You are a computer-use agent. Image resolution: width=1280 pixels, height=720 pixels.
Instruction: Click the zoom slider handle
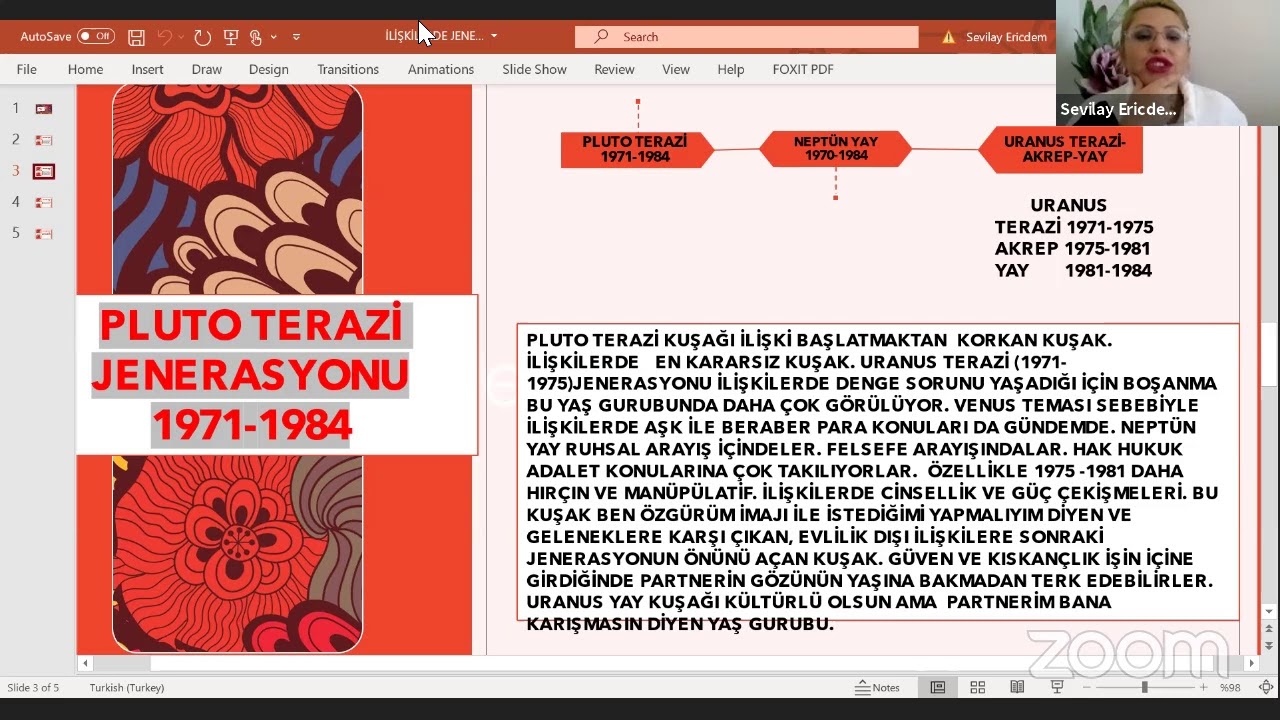tap(1145, 687)
